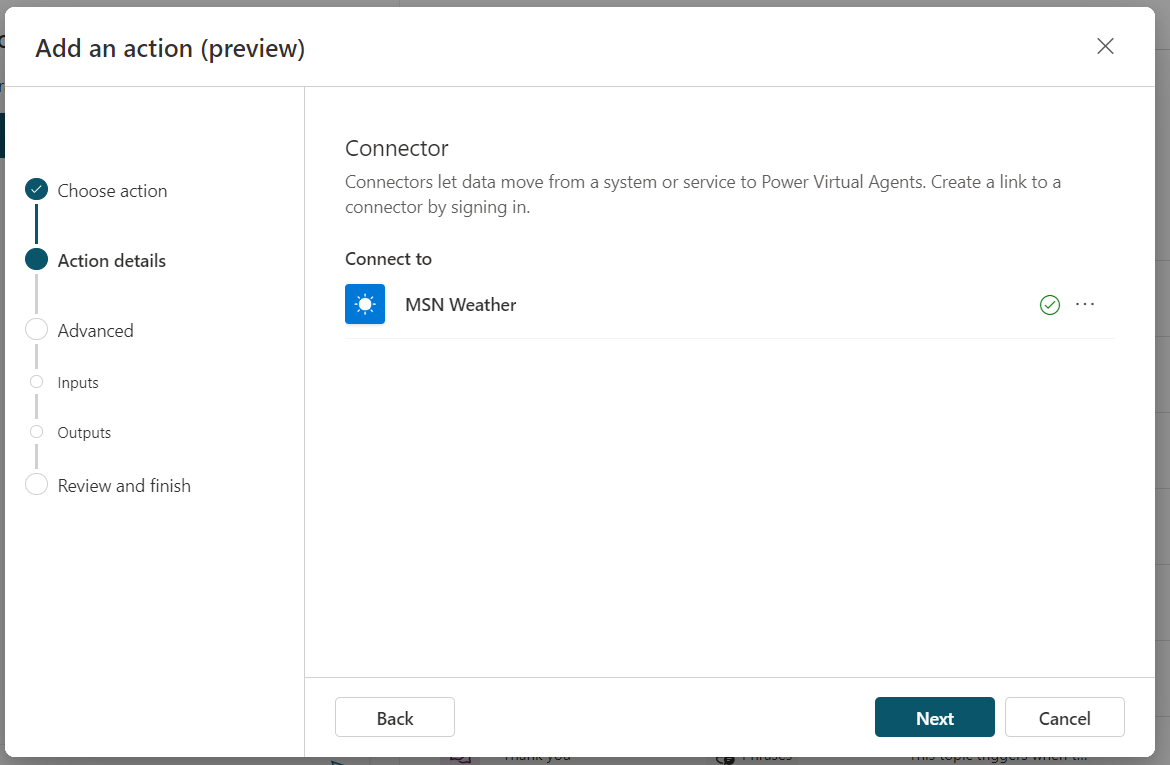
Task: Click the Connect to label
Action: [388, 259]
